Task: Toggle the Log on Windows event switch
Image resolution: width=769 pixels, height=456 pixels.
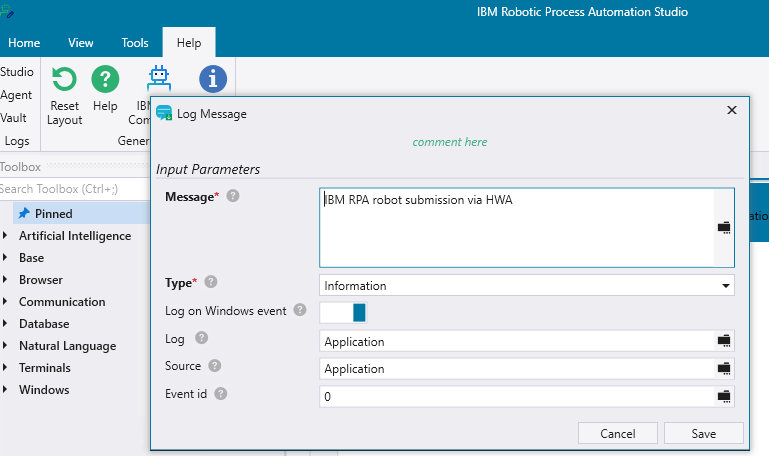Action: (344, 312)
